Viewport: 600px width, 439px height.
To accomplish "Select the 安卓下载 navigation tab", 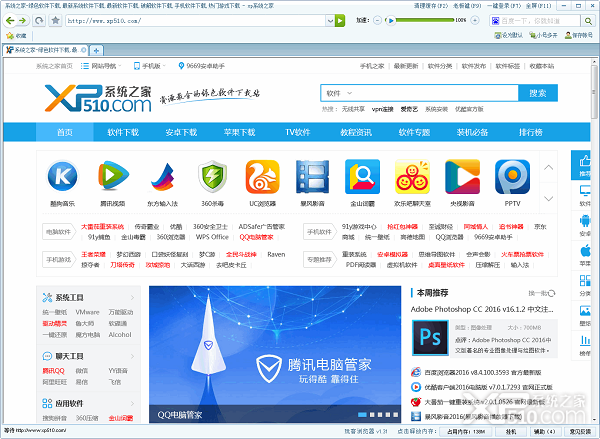I will (x=181, y=132).
